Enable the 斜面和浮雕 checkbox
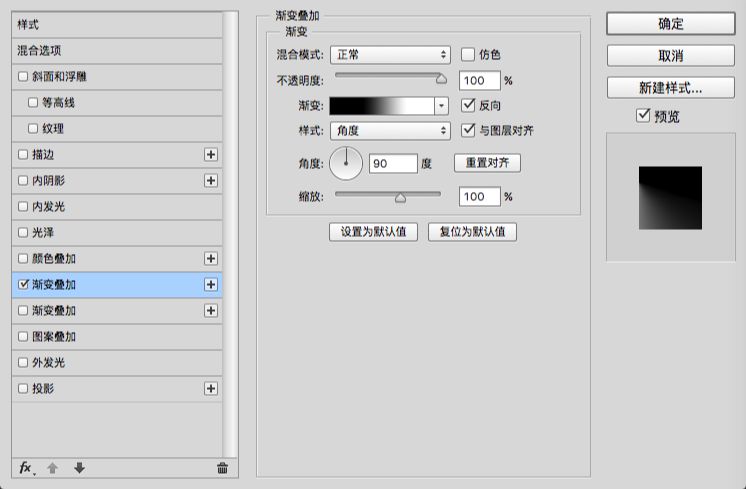This screenshot has height=489, width=746. point(23,77)
